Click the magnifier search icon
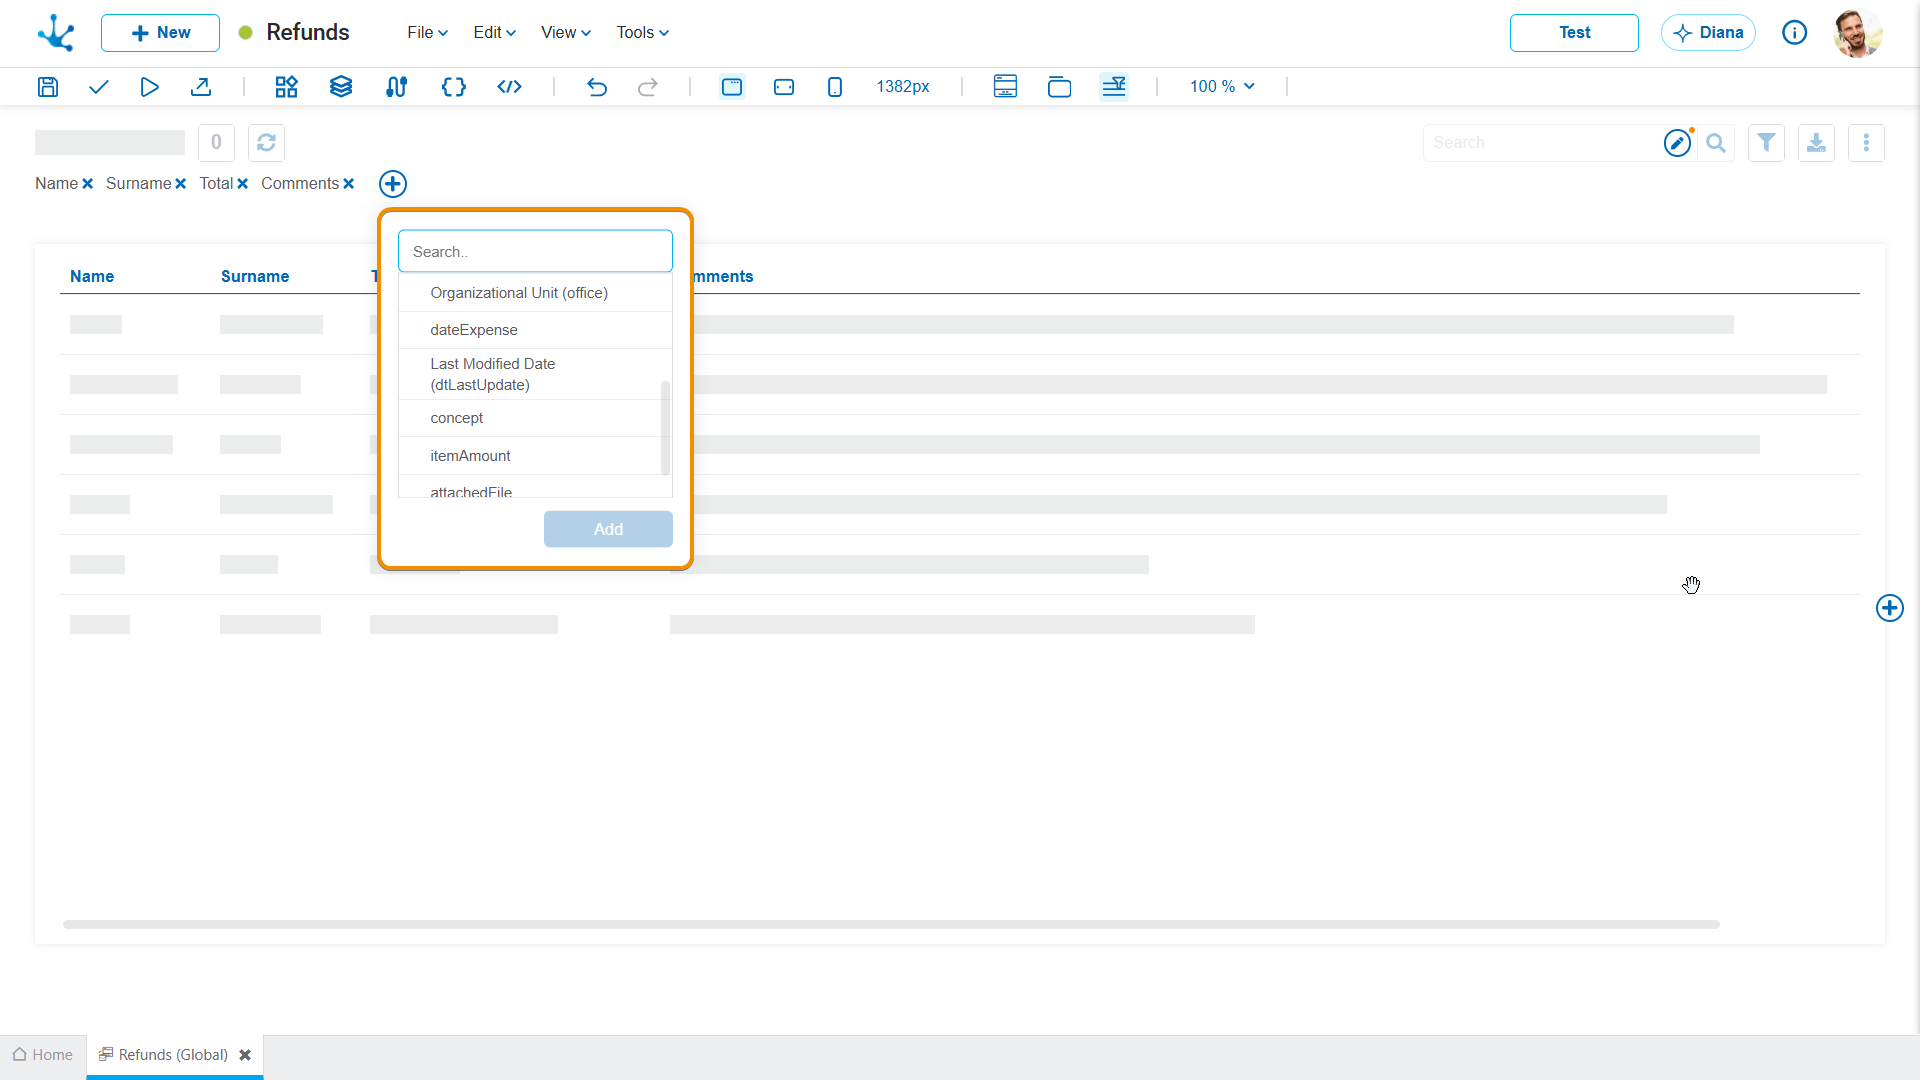1920x1080 pixels. coord(1716,143)
